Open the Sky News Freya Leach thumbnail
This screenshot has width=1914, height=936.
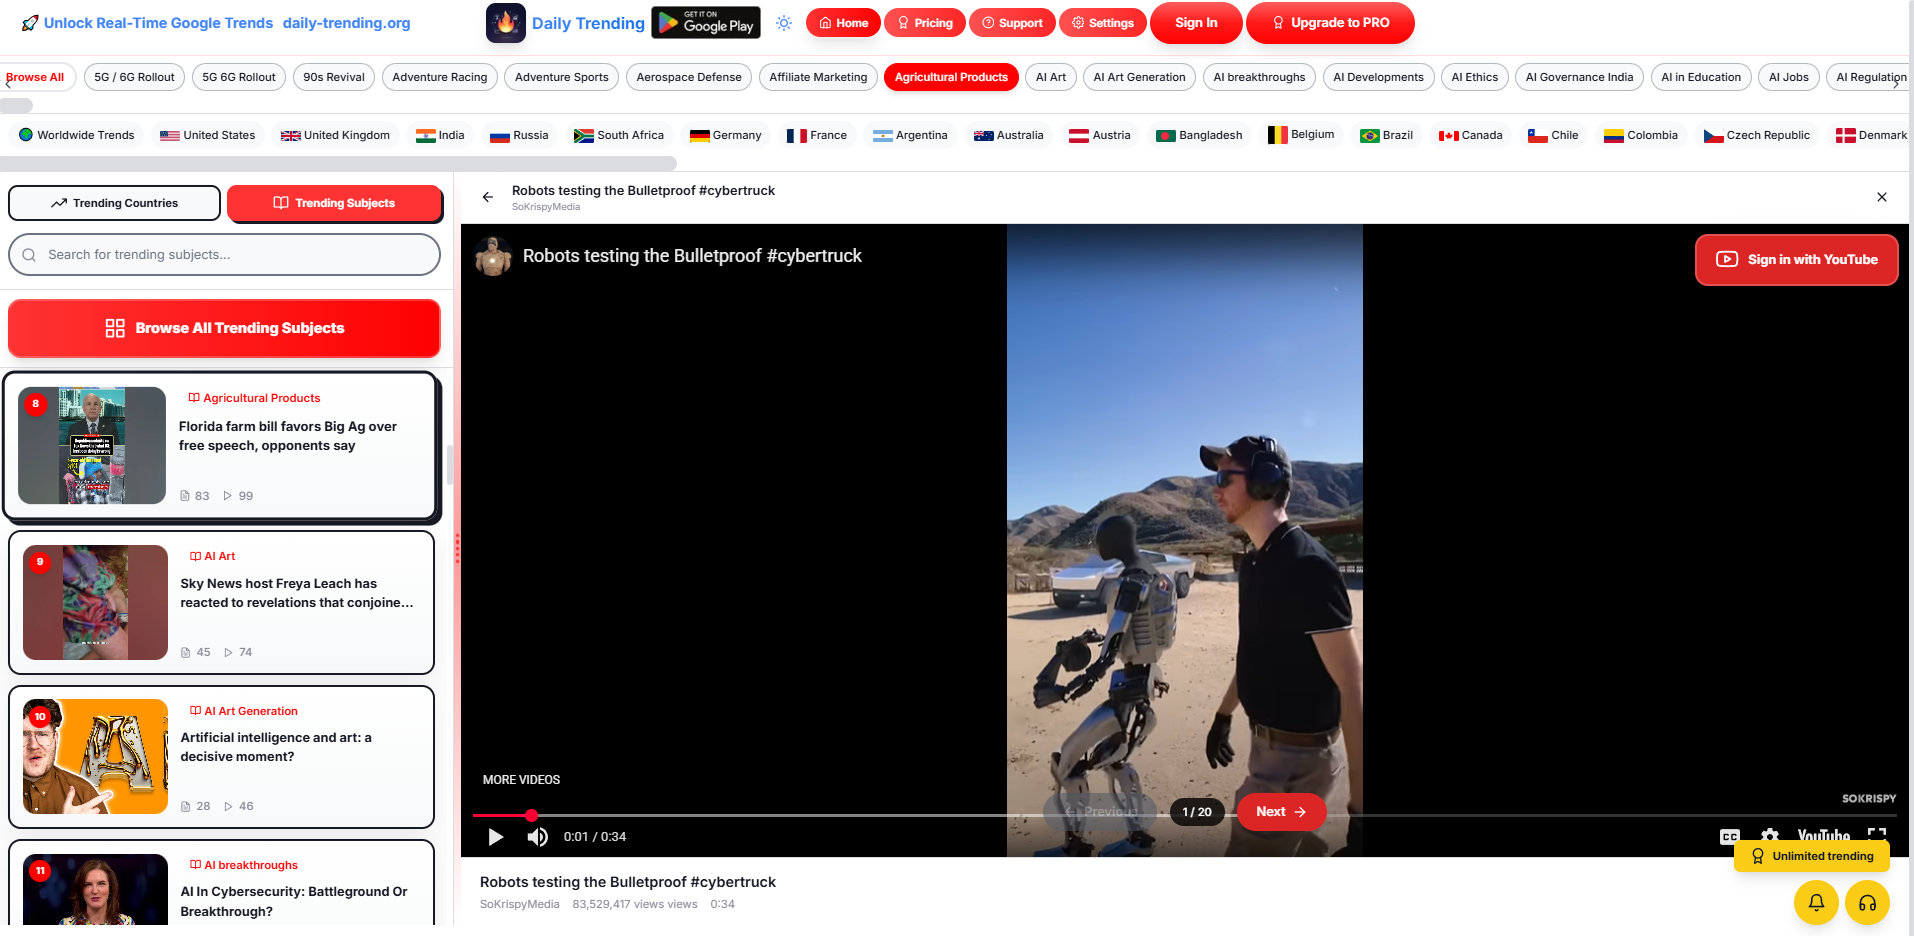(x=95, y=602)
